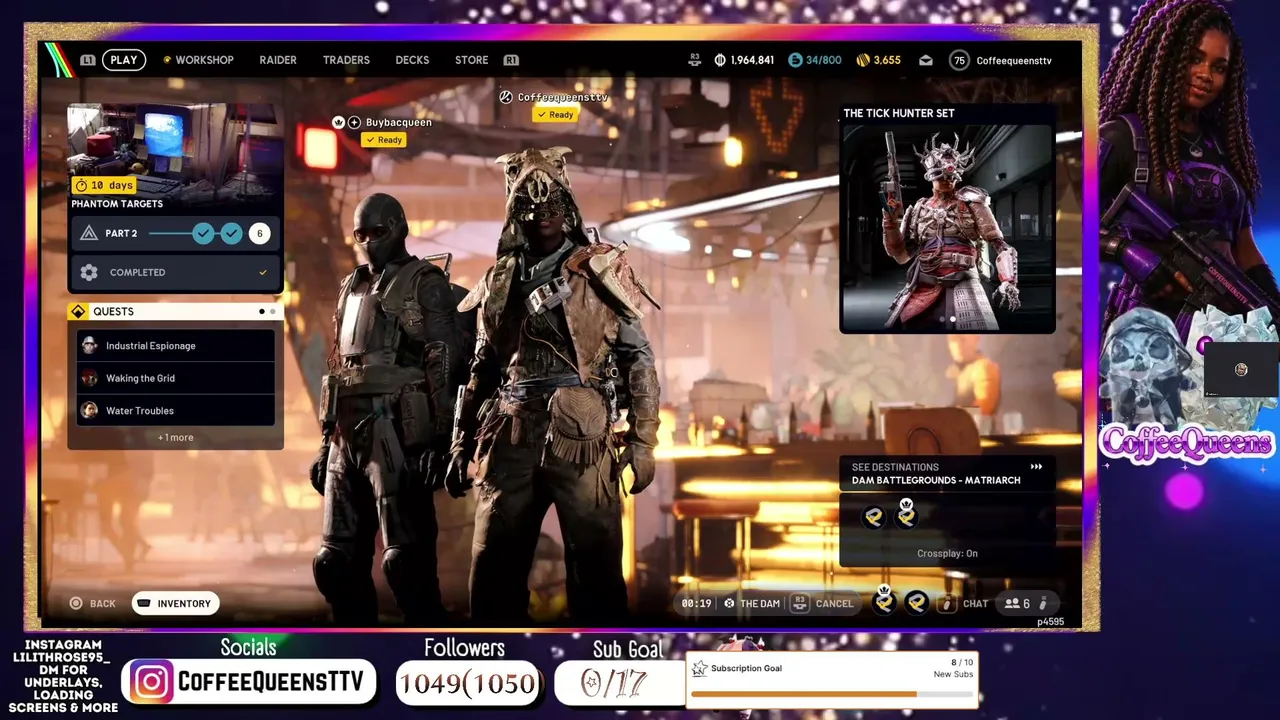Screen dimensions: 1280x720
Task: Click the 00:19 matchmaking timer
Action: click(x=696, y=604)
